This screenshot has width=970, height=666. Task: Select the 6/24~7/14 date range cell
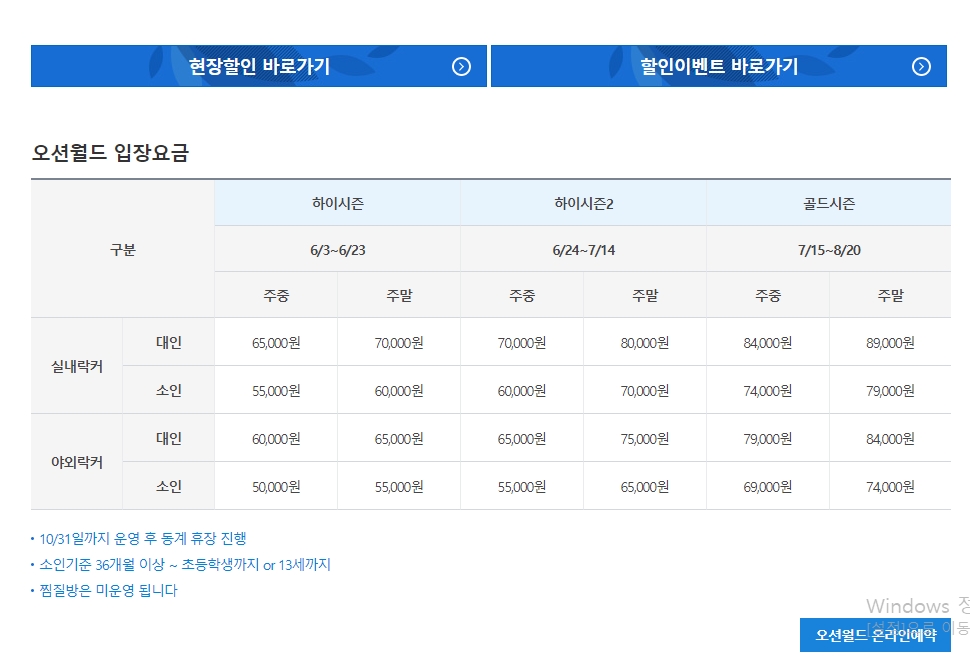click(583, 250)
